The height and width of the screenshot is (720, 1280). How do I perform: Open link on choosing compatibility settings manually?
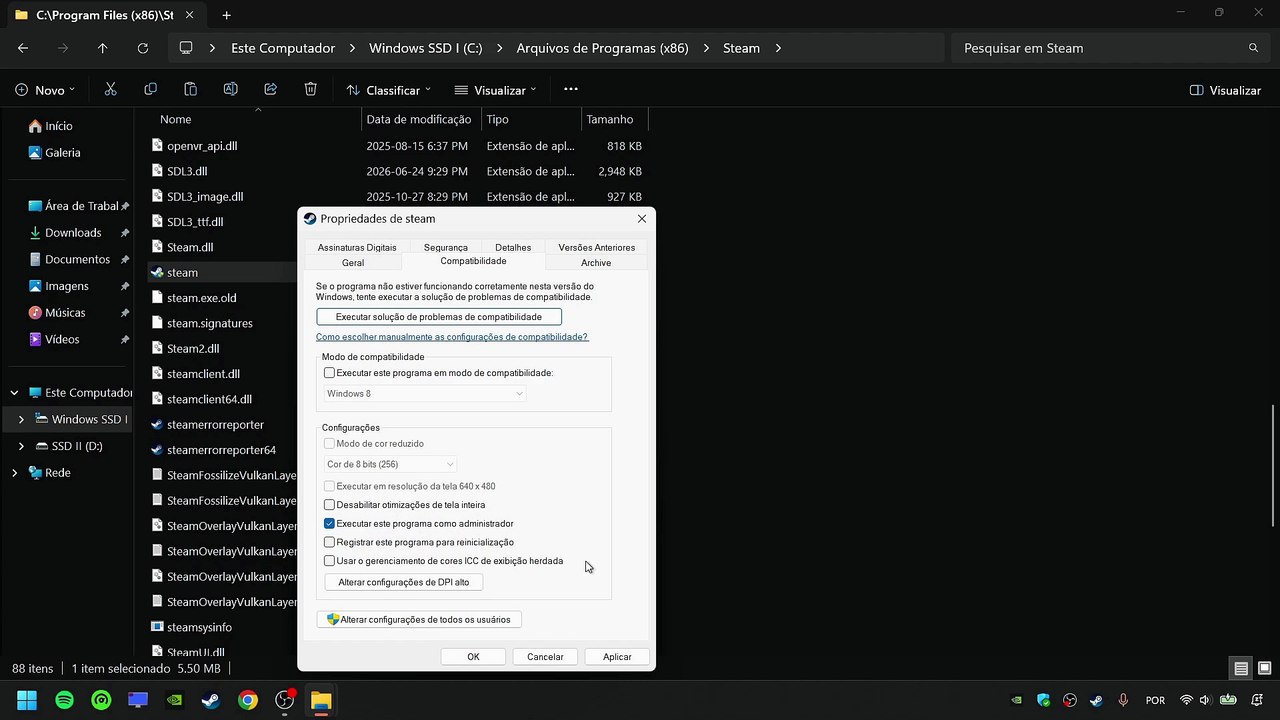pyautogui.click(x=452, y=337)
